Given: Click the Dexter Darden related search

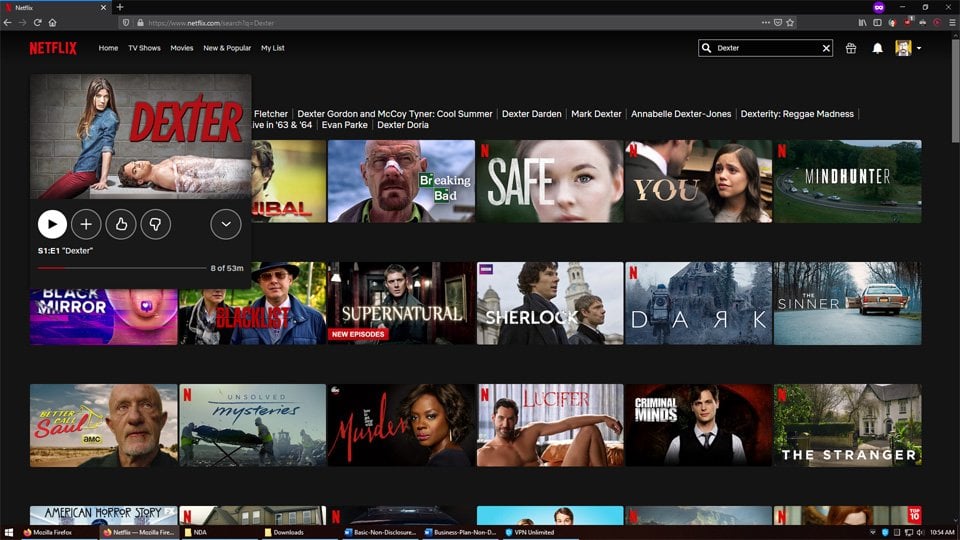Looking at the screenshot, I should click(531, 114).
